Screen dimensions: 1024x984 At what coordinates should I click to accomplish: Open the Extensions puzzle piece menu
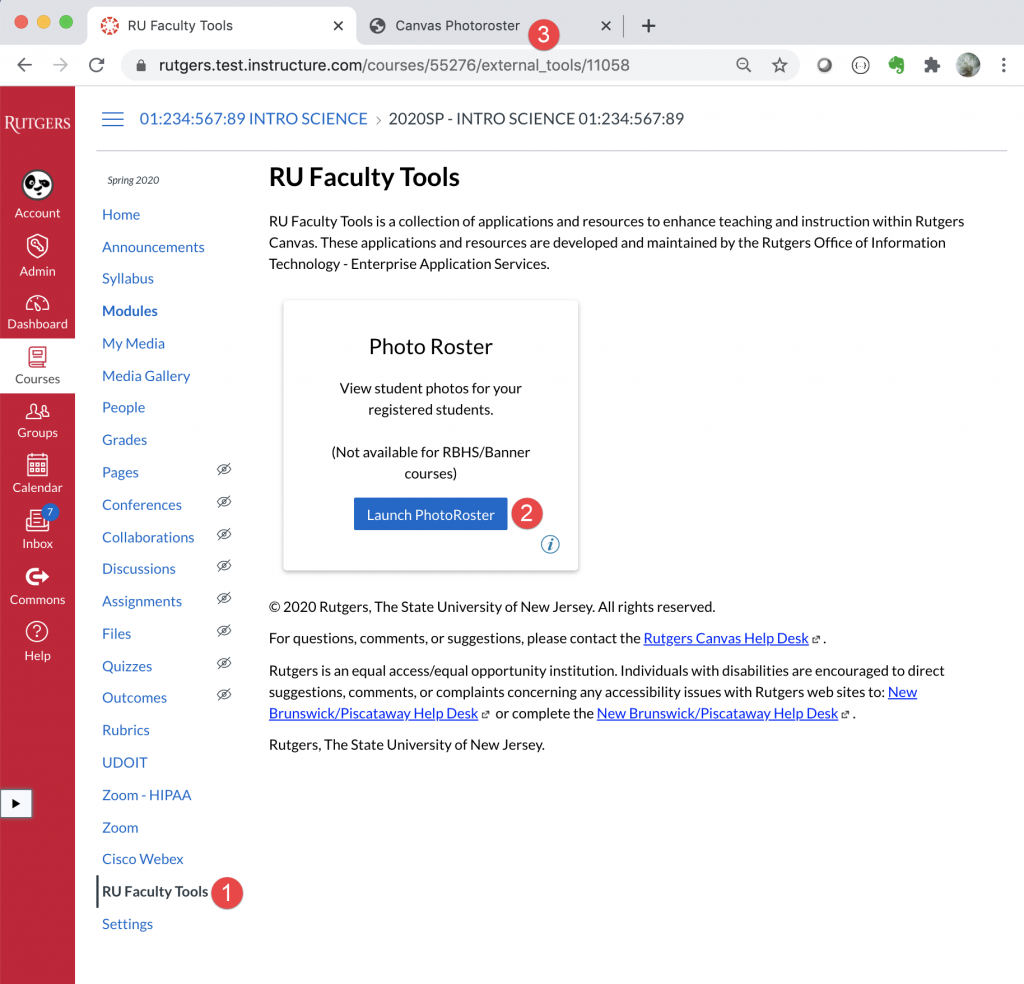click(x=932, y=65)
